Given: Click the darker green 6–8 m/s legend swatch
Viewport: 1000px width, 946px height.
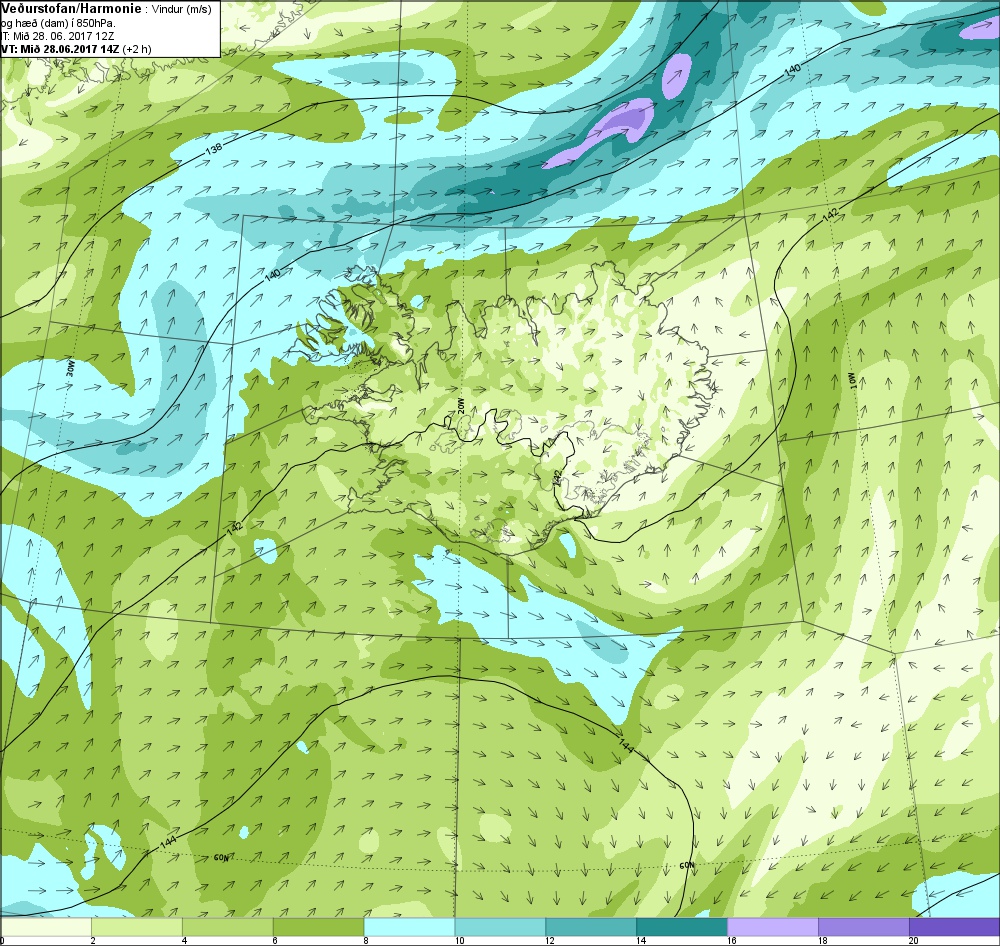Looking at the screenshot, I should [318, 926].
